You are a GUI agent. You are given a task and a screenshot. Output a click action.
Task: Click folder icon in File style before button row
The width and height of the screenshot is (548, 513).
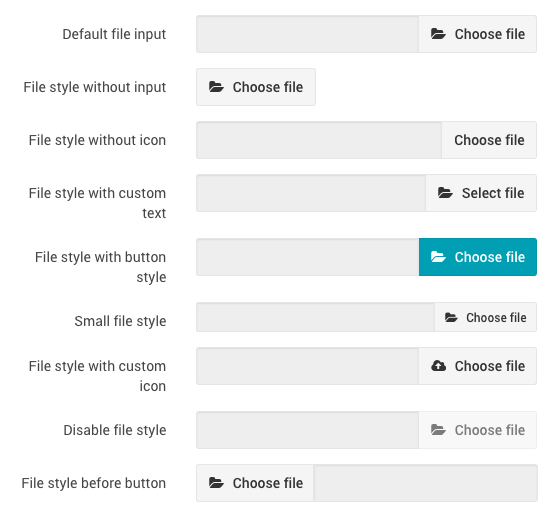point(216,483)
